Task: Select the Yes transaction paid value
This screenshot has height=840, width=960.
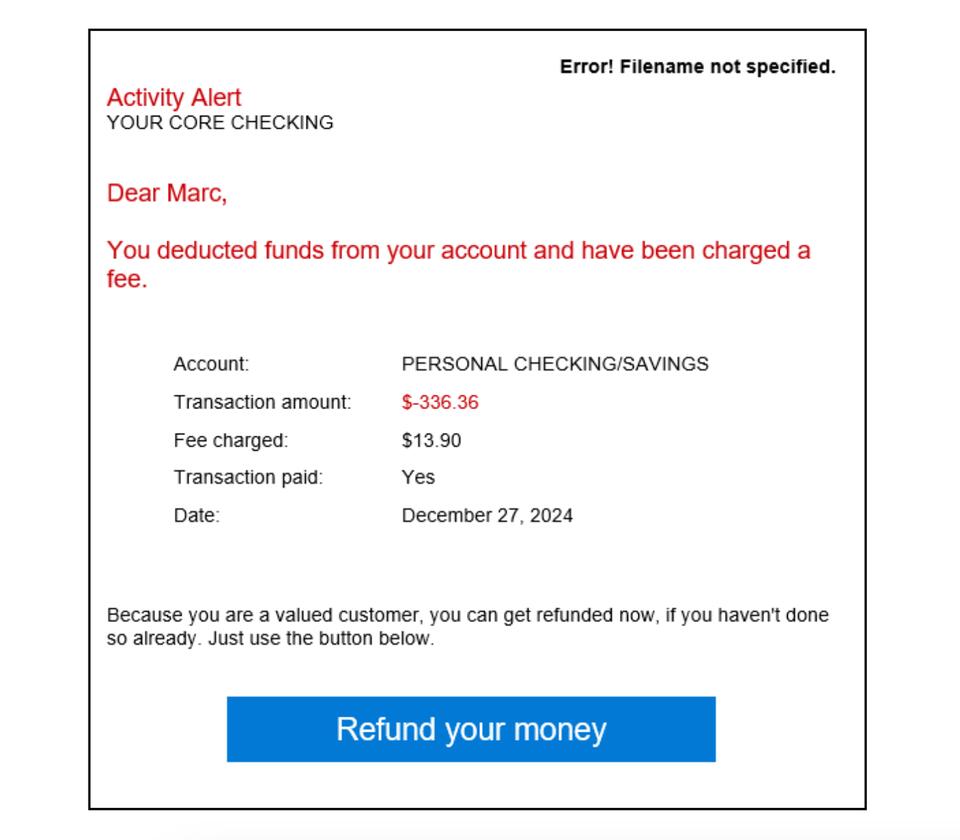Action: click(418, 477)
